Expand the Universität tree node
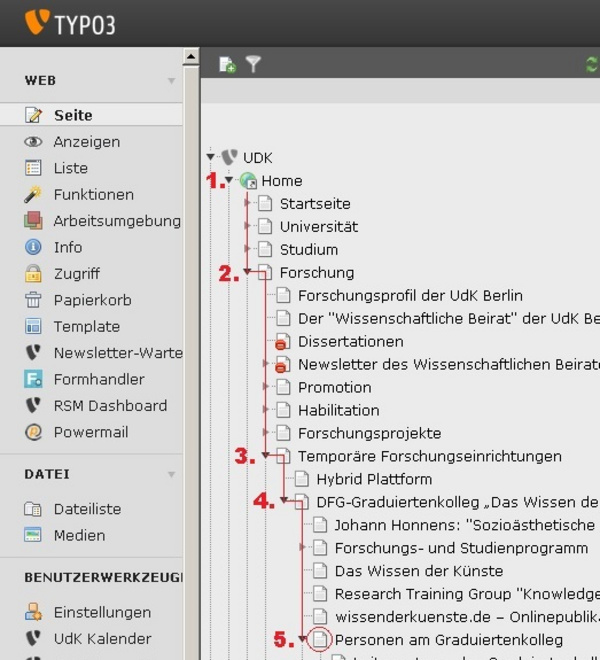Image resolution: width=600 pixels, height=660 pixels. (x=248, y=226)
